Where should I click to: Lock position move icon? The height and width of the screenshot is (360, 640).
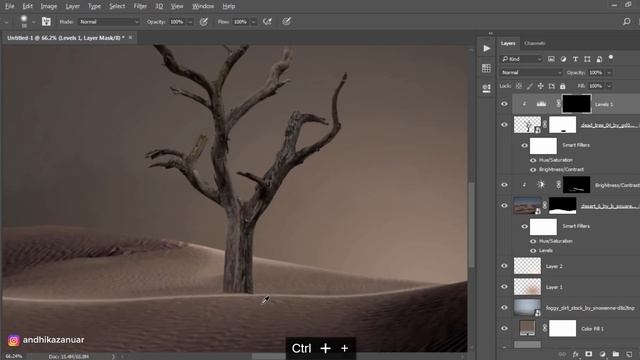(x=540, y=86)
